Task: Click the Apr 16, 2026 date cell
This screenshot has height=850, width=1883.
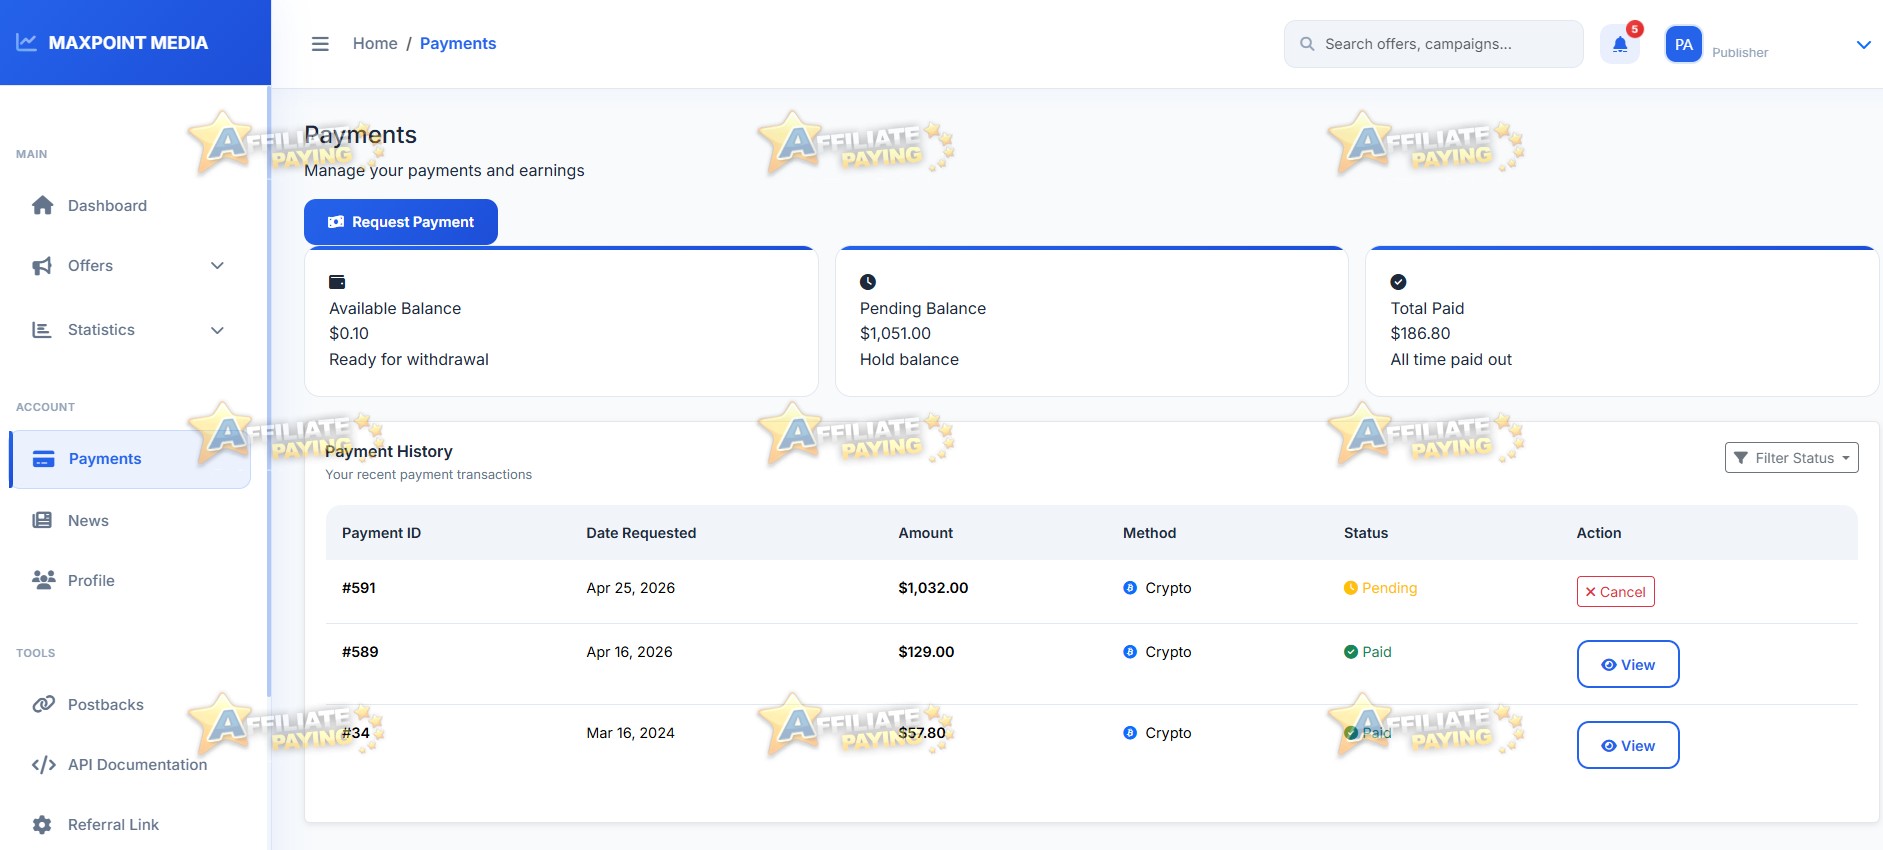Action: [x=629, y=652]
